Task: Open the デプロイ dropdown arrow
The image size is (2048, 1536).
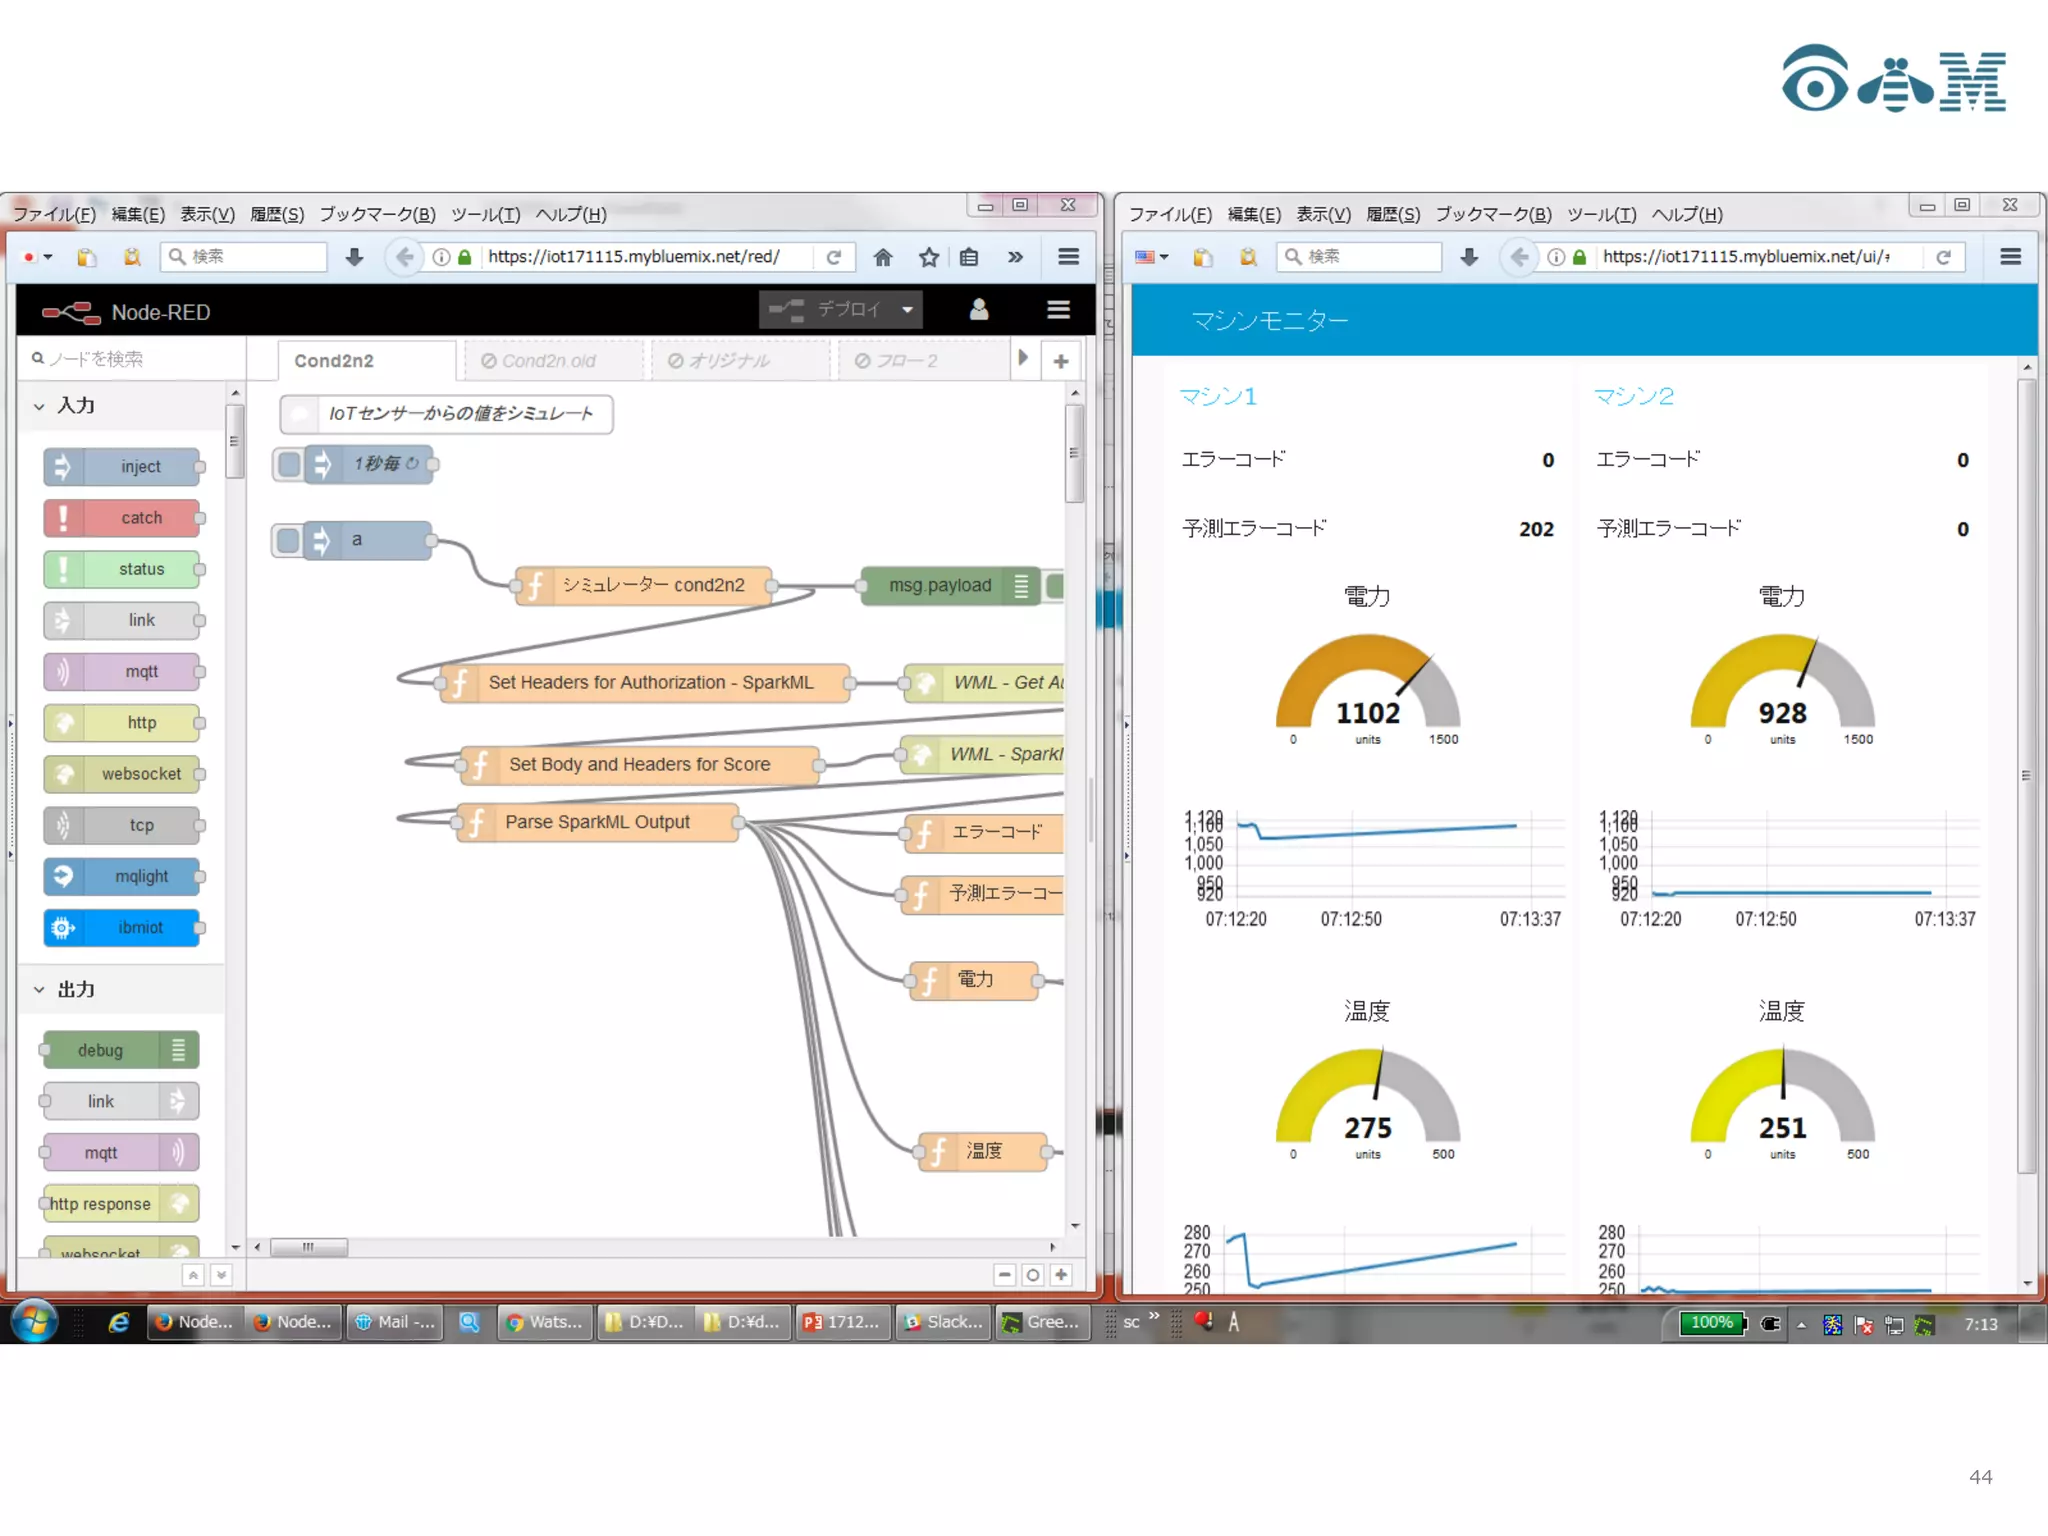Action: click(907, 310)
